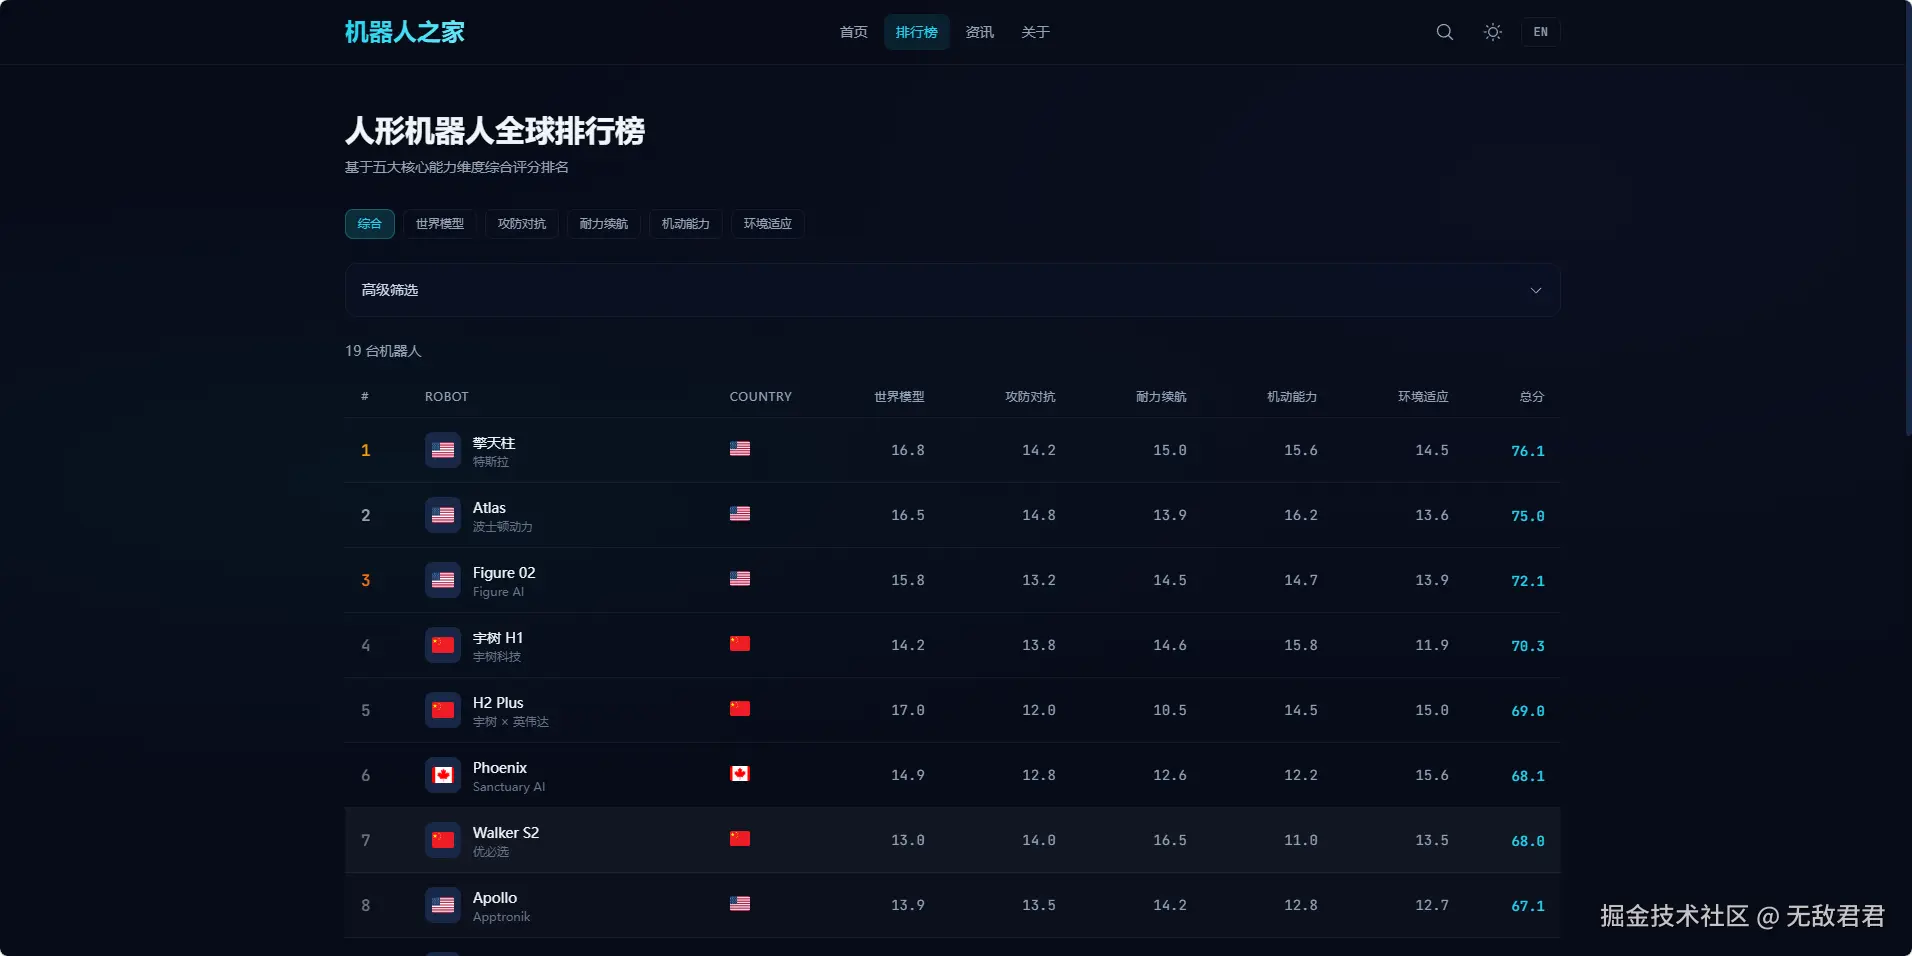Go to 首页 navigation item

[854, 32]
